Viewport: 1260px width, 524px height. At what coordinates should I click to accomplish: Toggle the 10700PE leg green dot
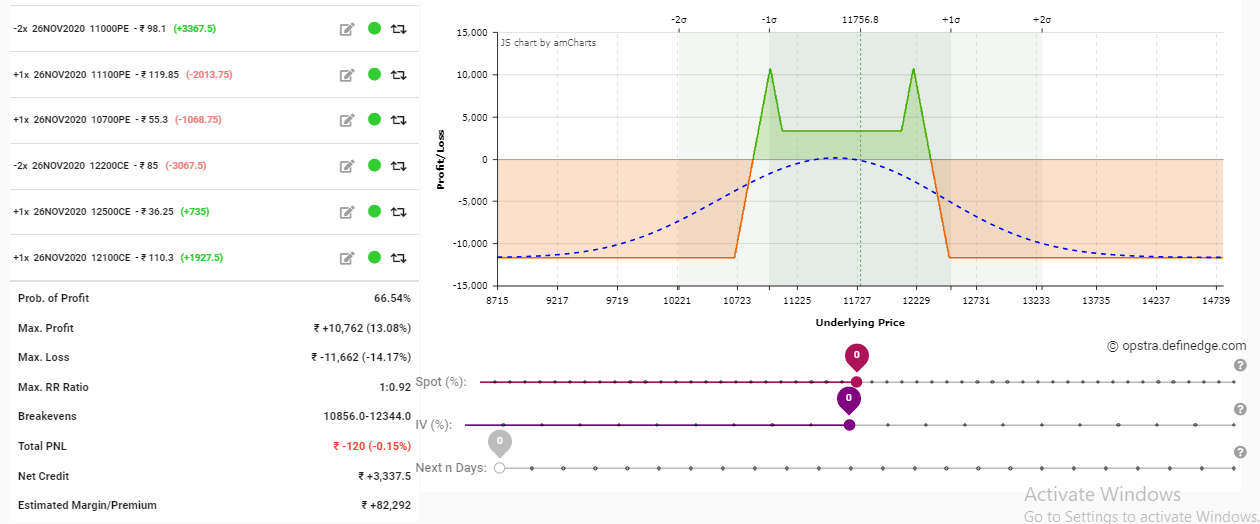click(x=374, y=120)
